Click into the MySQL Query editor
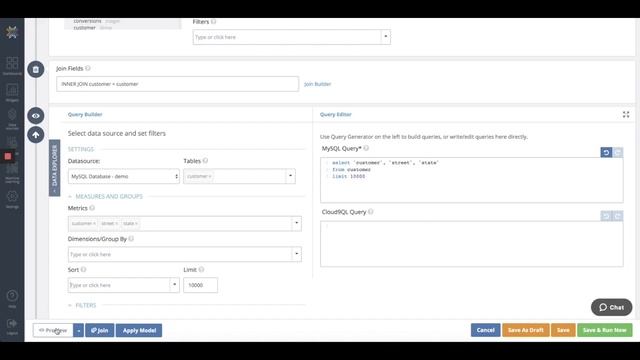640x360 pixels. pos(471,180)
